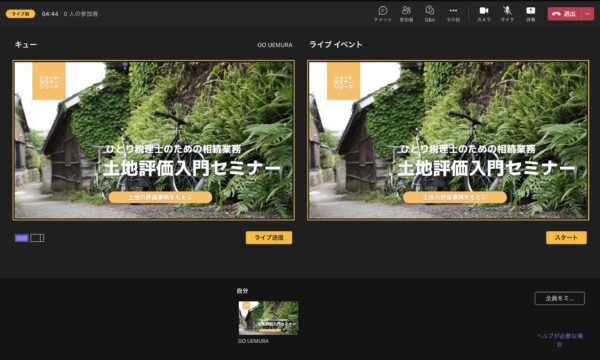Expand the leave button dropdown arrow

tap(588, 14)
